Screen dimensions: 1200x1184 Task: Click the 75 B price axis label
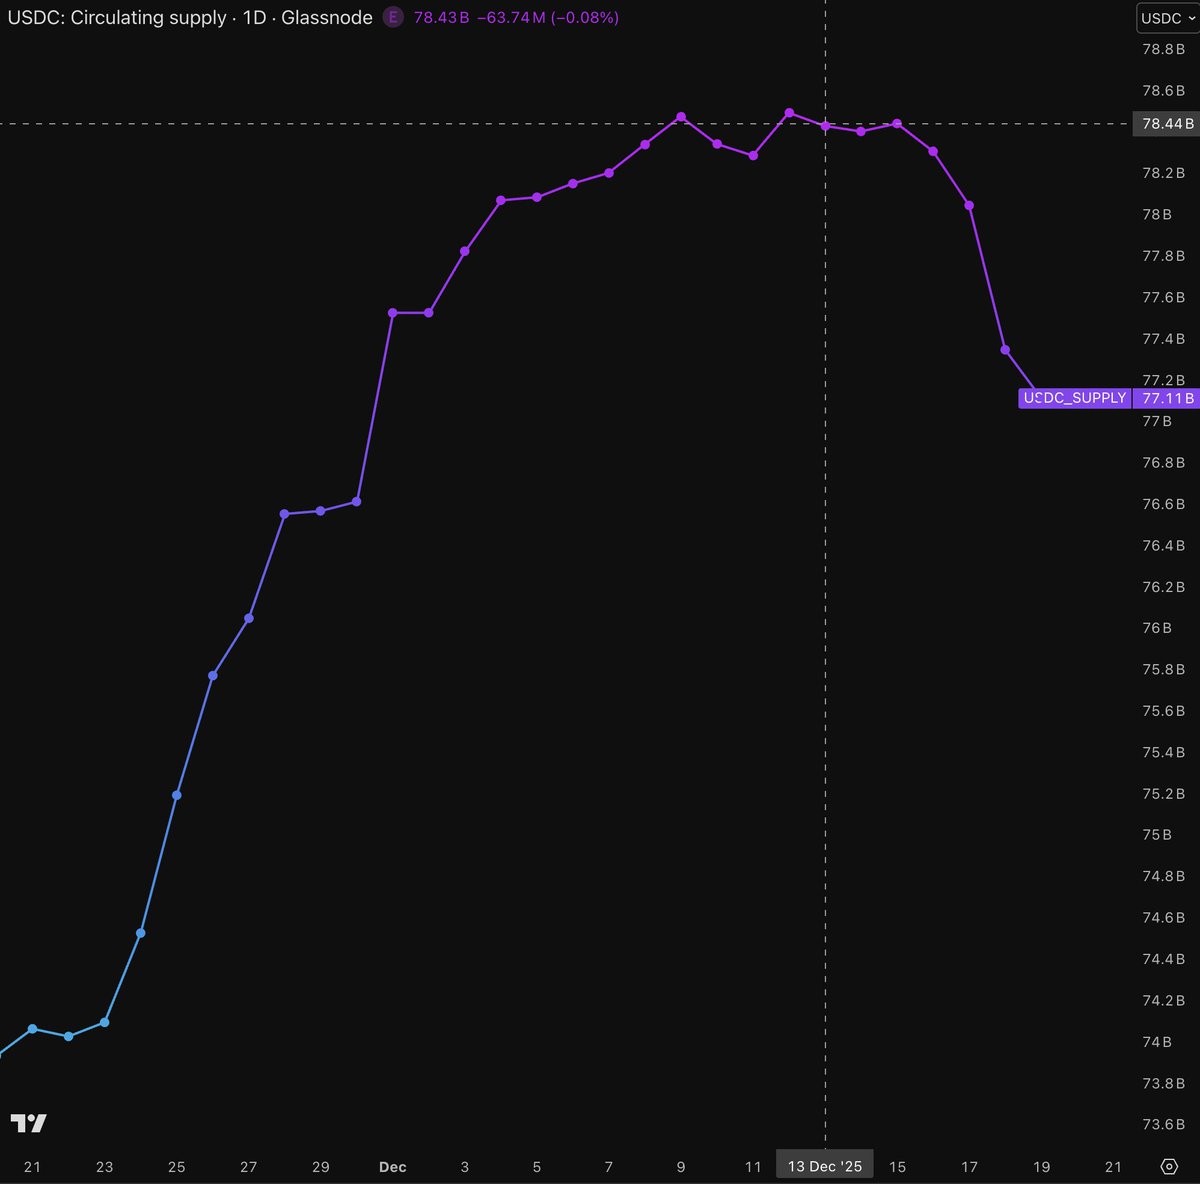pyautogui.click(x=1157, y=835)
